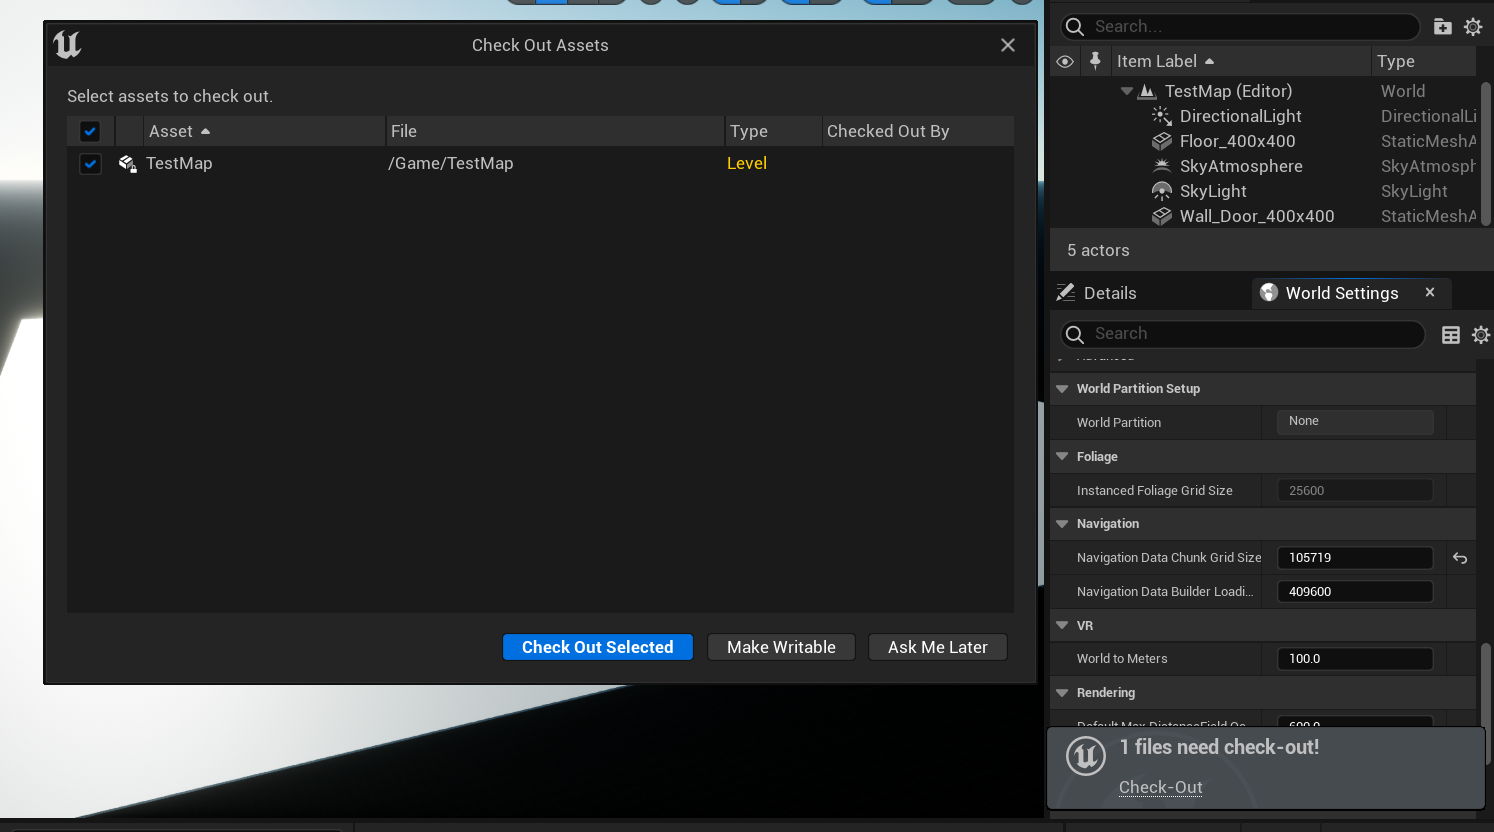This screenshot has height=832, width=1494.
Task: Select the World Settings tab
Action: pyautogui.click(x=1341, y=293)
